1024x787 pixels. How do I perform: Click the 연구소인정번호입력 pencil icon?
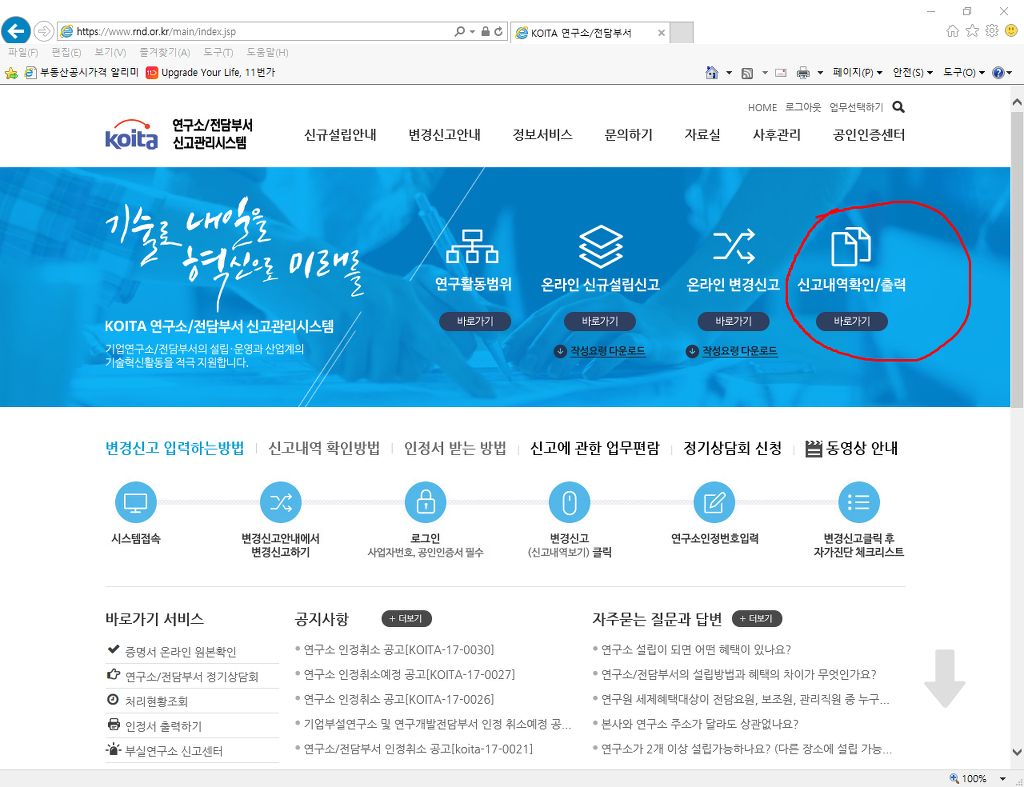click(714, 502)
